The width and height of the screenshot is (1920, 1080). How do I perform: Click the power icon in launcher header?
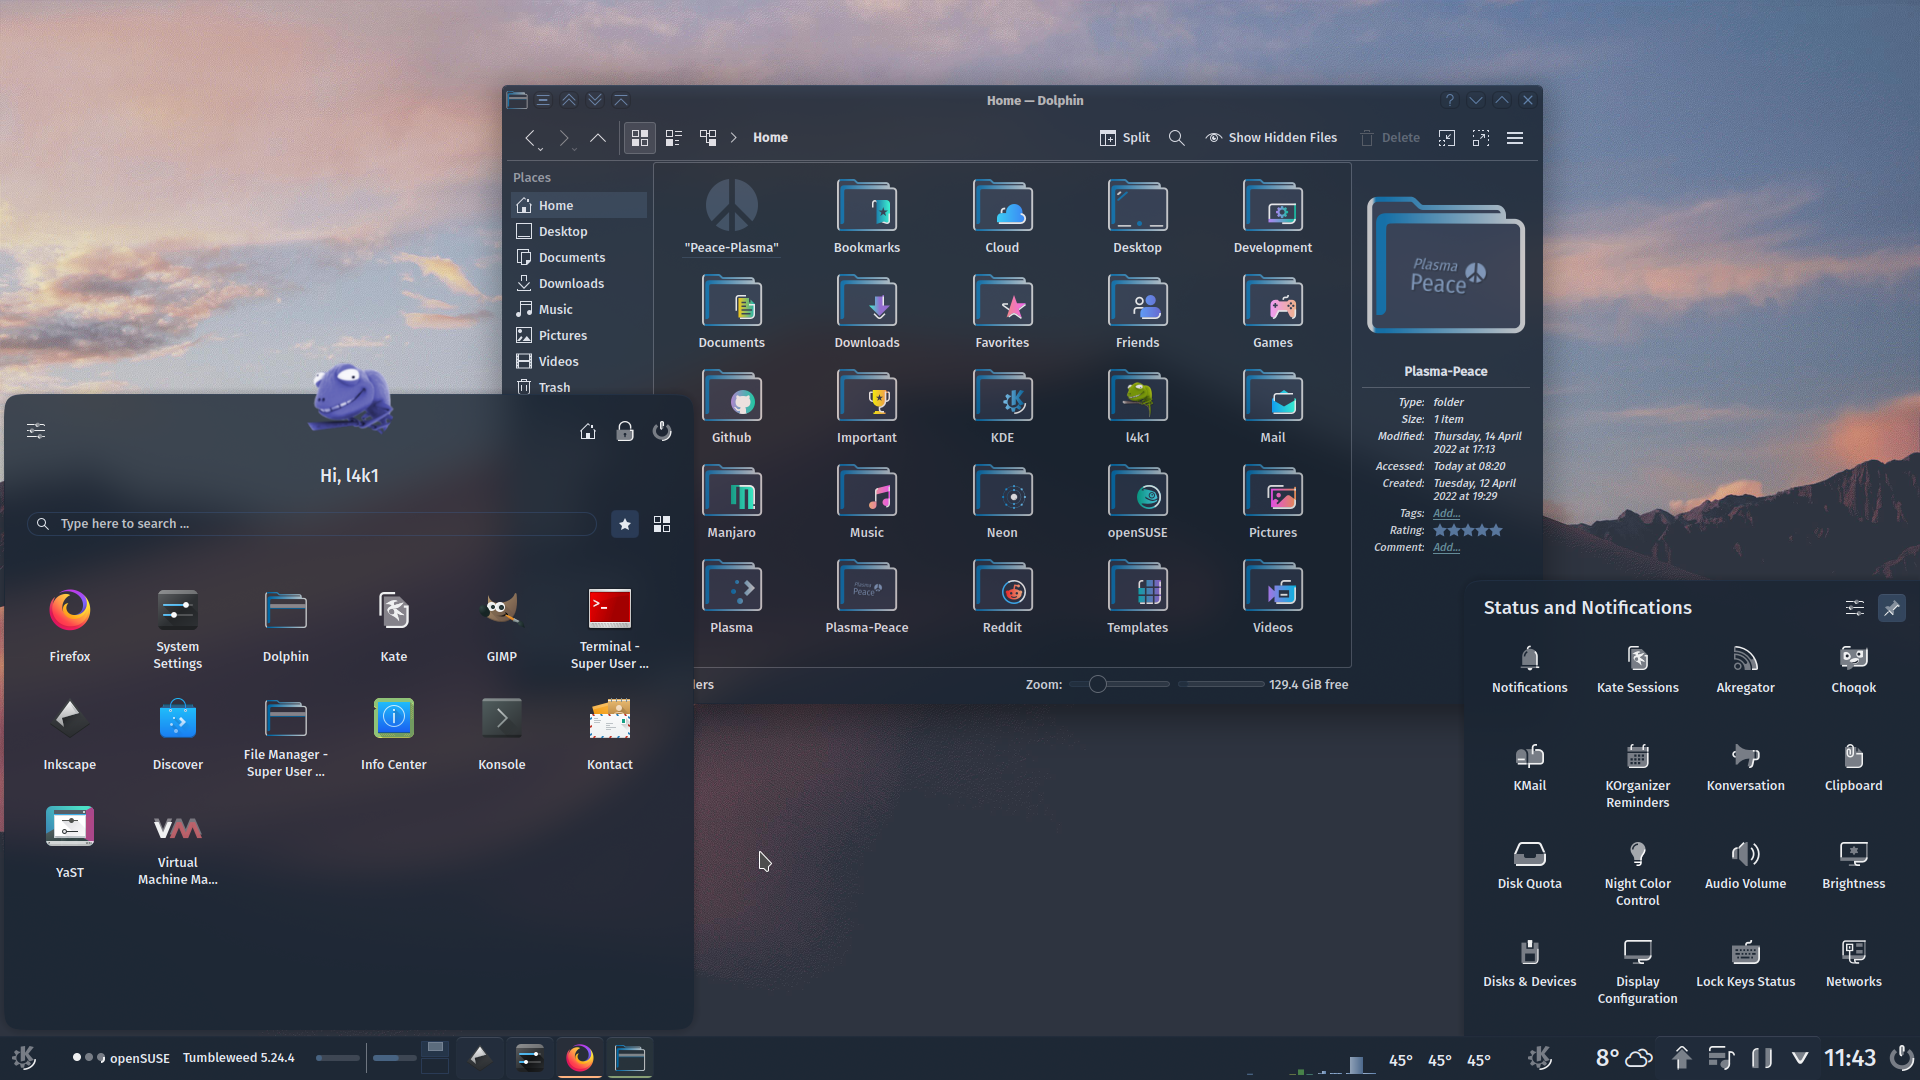(662, 431)
